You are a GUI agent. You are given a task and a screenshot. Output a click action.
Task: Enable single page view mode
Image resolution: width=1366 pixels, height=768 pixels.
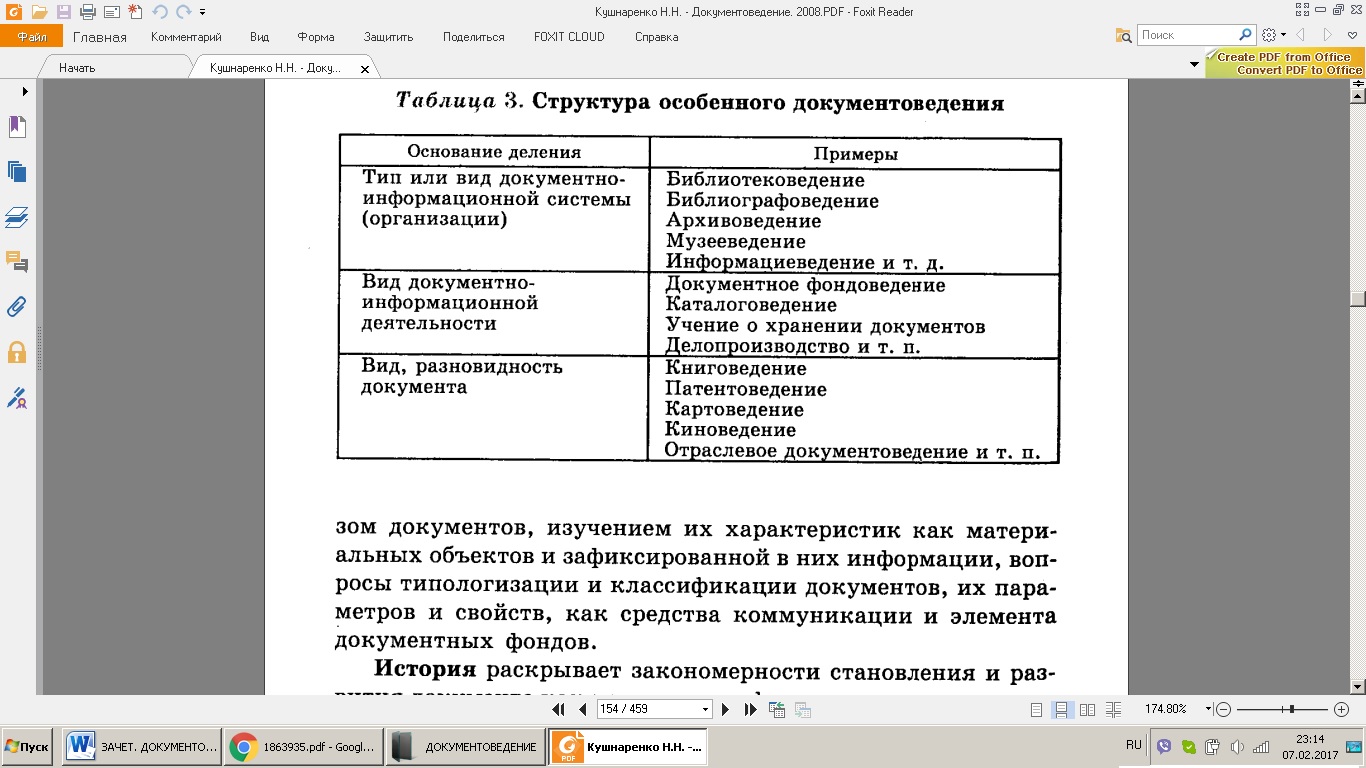pos(1037,709)
